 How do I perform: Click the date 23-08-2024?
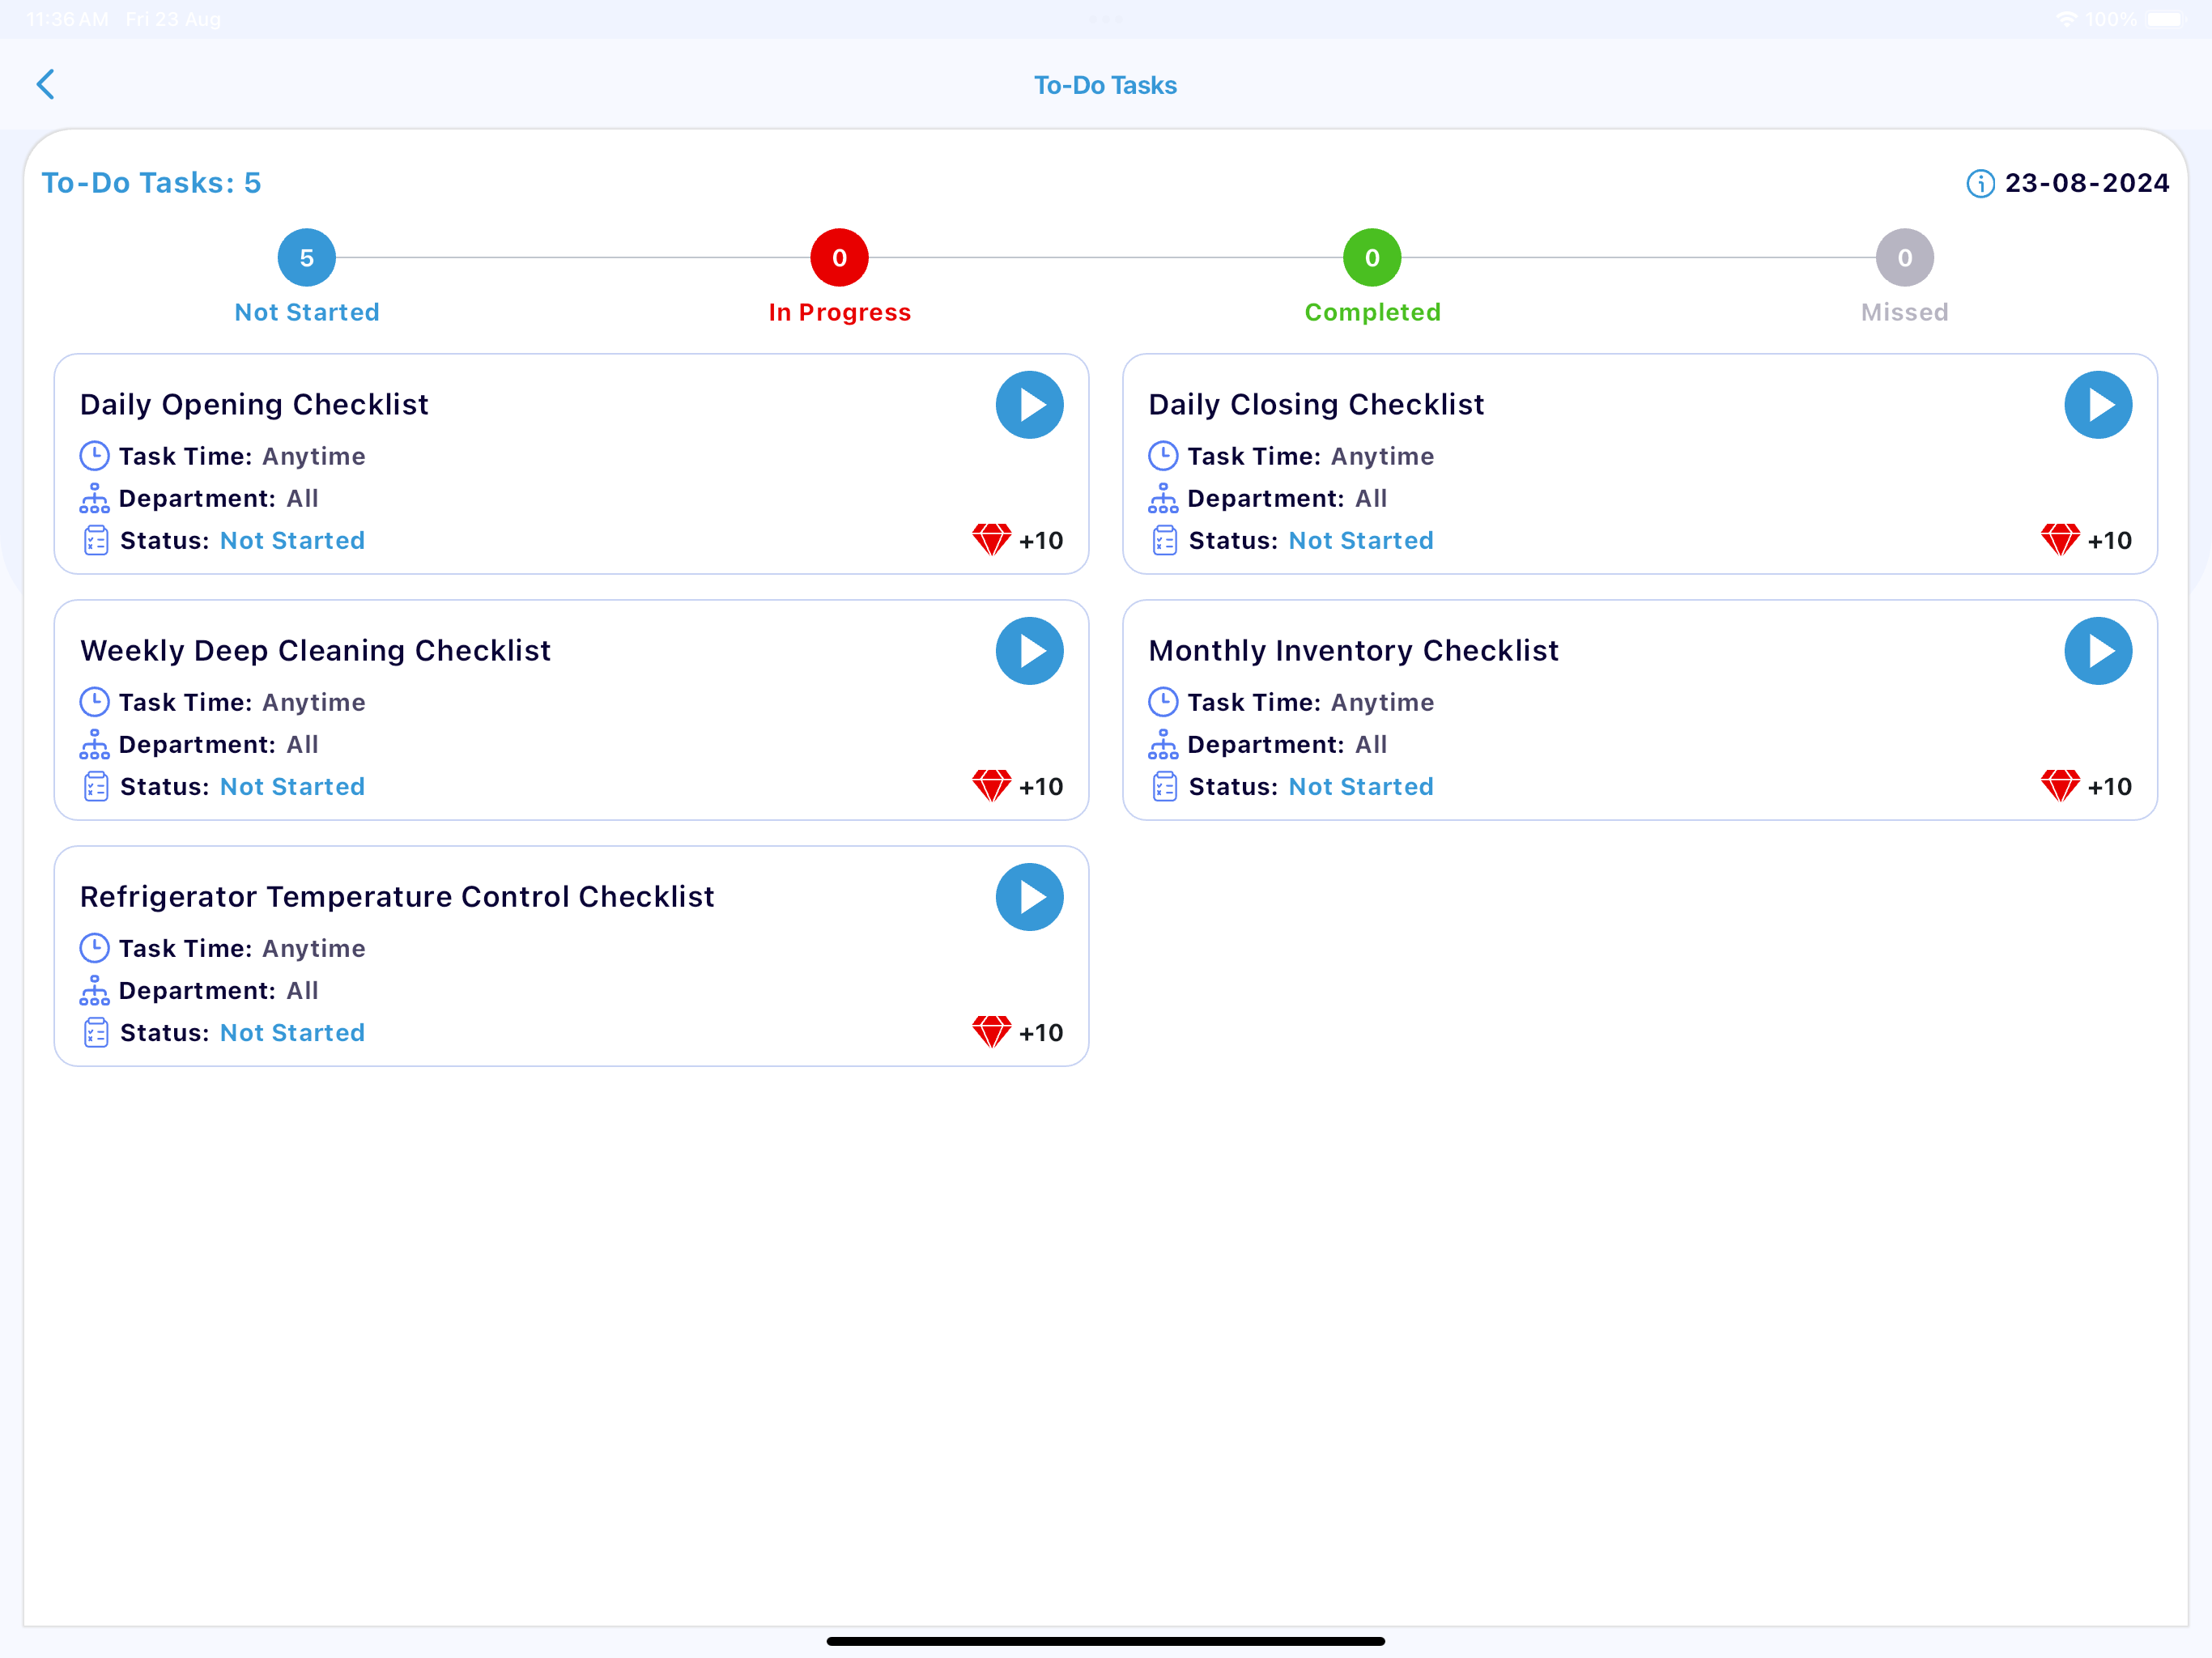(x=2086, y=184)
